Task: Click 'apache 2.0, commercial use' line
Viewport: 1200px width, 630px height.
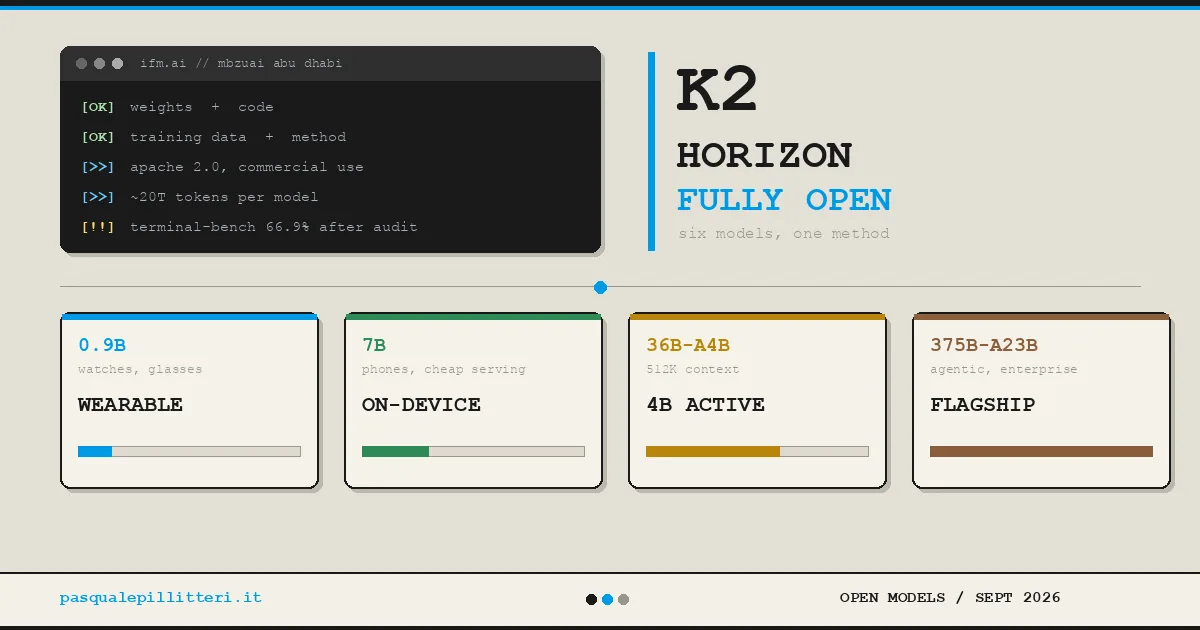Action: [247, 167]
